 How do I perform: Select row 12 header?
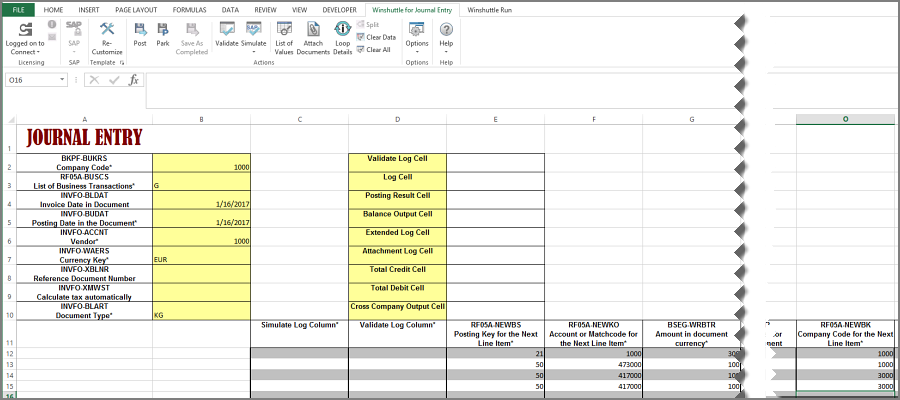(x=9, y=354)
